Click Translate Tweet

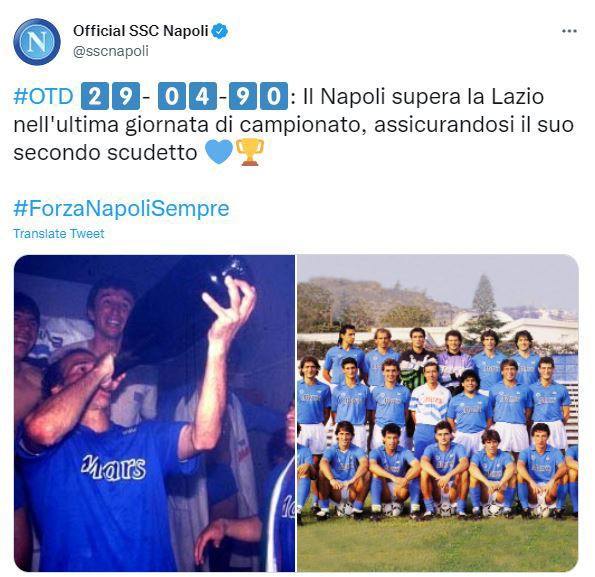coord(58,234)
